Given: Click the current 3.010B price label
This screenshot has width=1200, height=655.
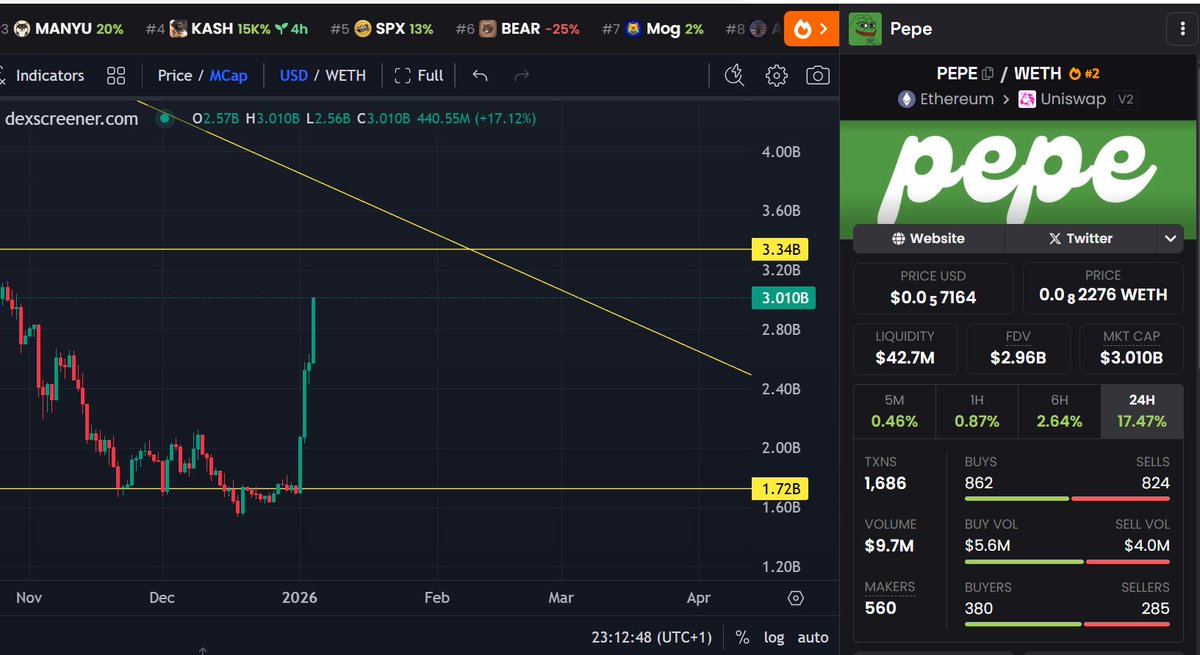Looking at the screenshot, I should coord(783,298).
